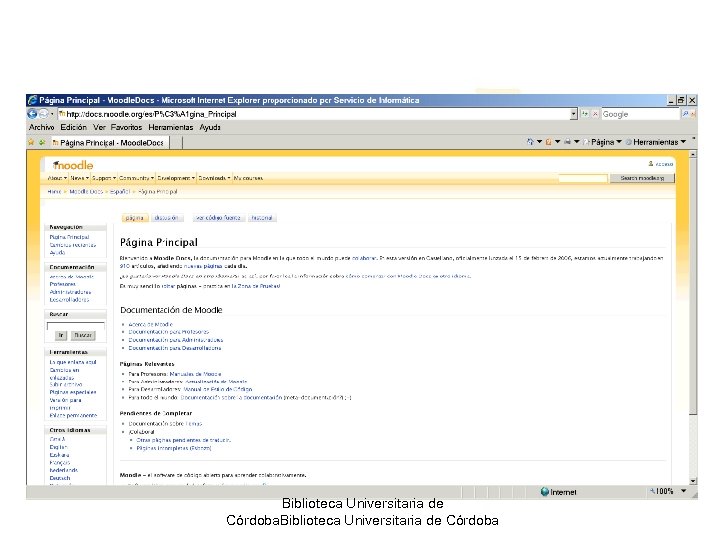
Task: Expand the Community menu on moodle navbar
Action: coord(136,178)
